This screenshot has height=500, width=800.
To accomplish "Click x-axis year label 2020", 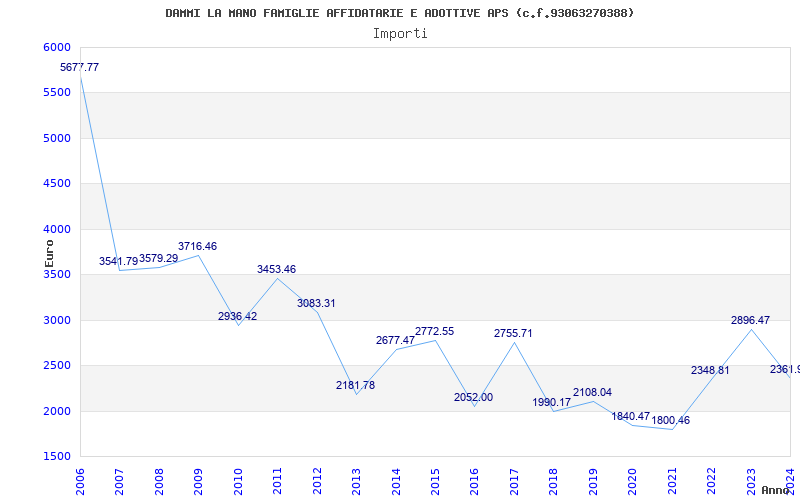I will tap(633, 481).
